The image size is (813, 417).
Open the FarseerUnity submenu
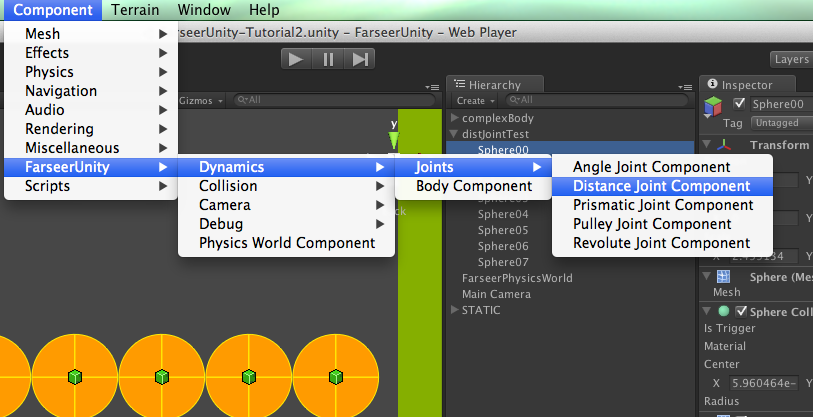[91, 167]
